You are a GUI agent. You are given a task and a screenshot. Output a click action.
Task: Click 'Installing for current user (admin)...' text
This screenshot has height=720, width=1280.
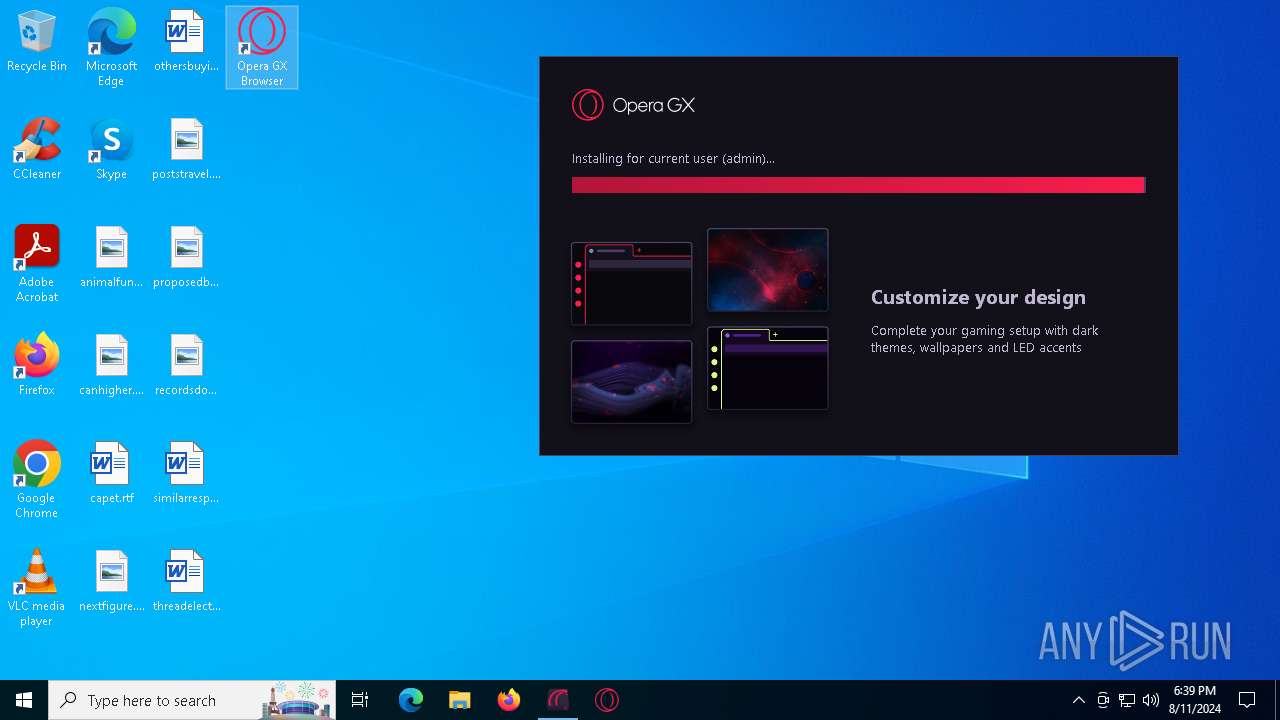click(673, 158)
